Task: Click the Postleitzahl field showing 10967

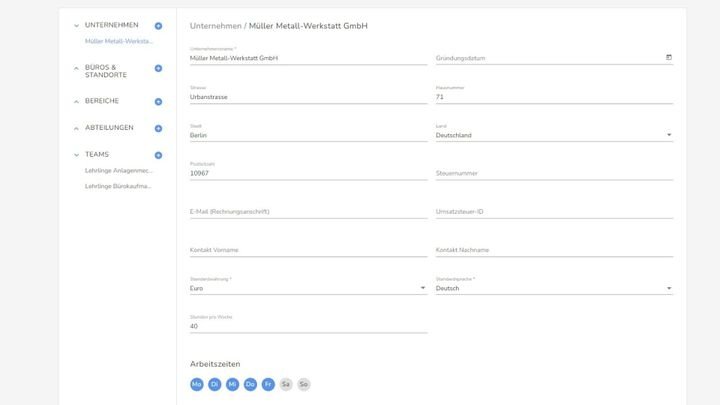Action: click(x=309, y=173)
